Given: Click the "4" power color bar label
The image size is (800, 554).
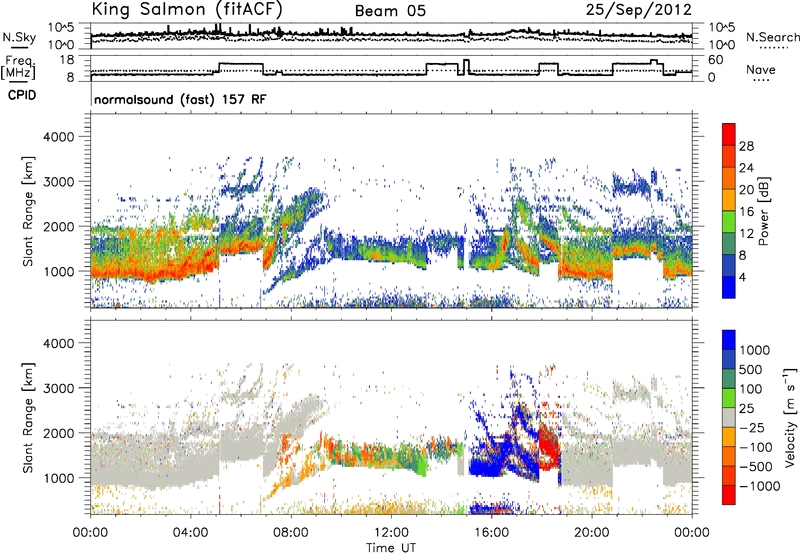Looking at the screenshot, I should (x=742, y=277).
